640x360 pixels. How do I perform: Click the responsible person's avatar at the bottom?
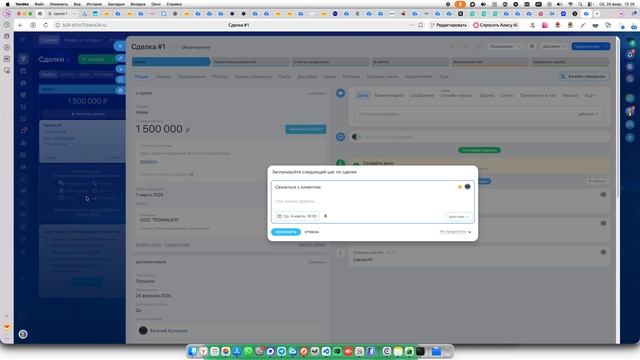[143, 330]
